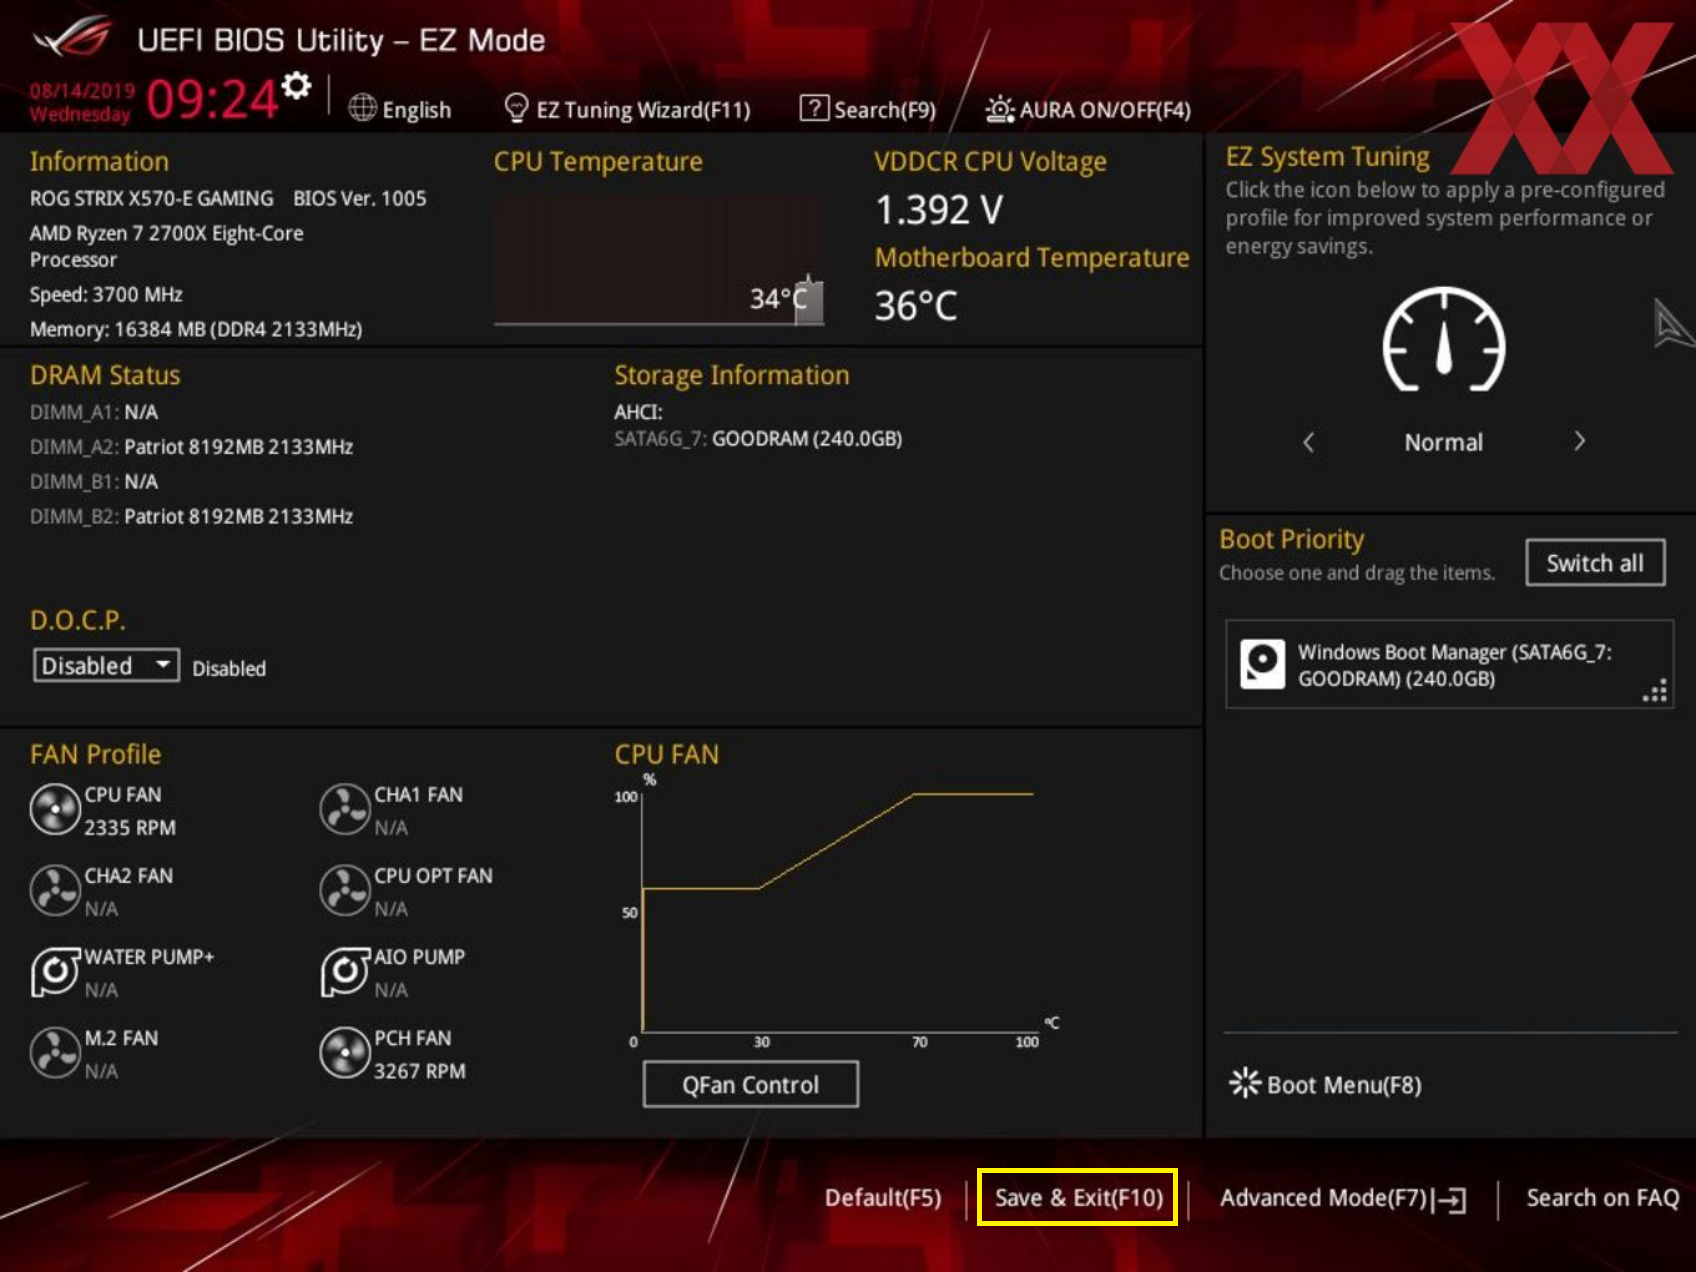Open QFan Control

tap(750, 1085)
